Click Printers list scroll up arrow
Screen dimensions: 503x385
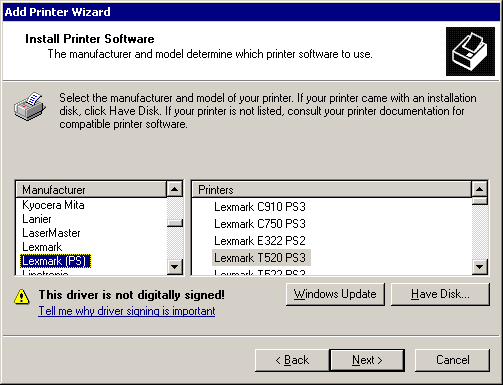coord(480,189)
